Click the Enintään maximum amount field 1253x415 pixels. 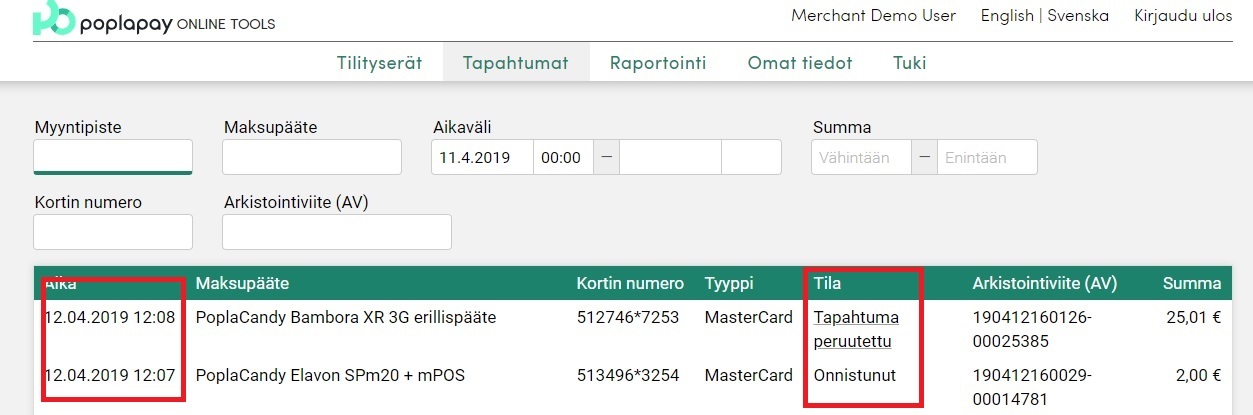[x=987, y=157]
